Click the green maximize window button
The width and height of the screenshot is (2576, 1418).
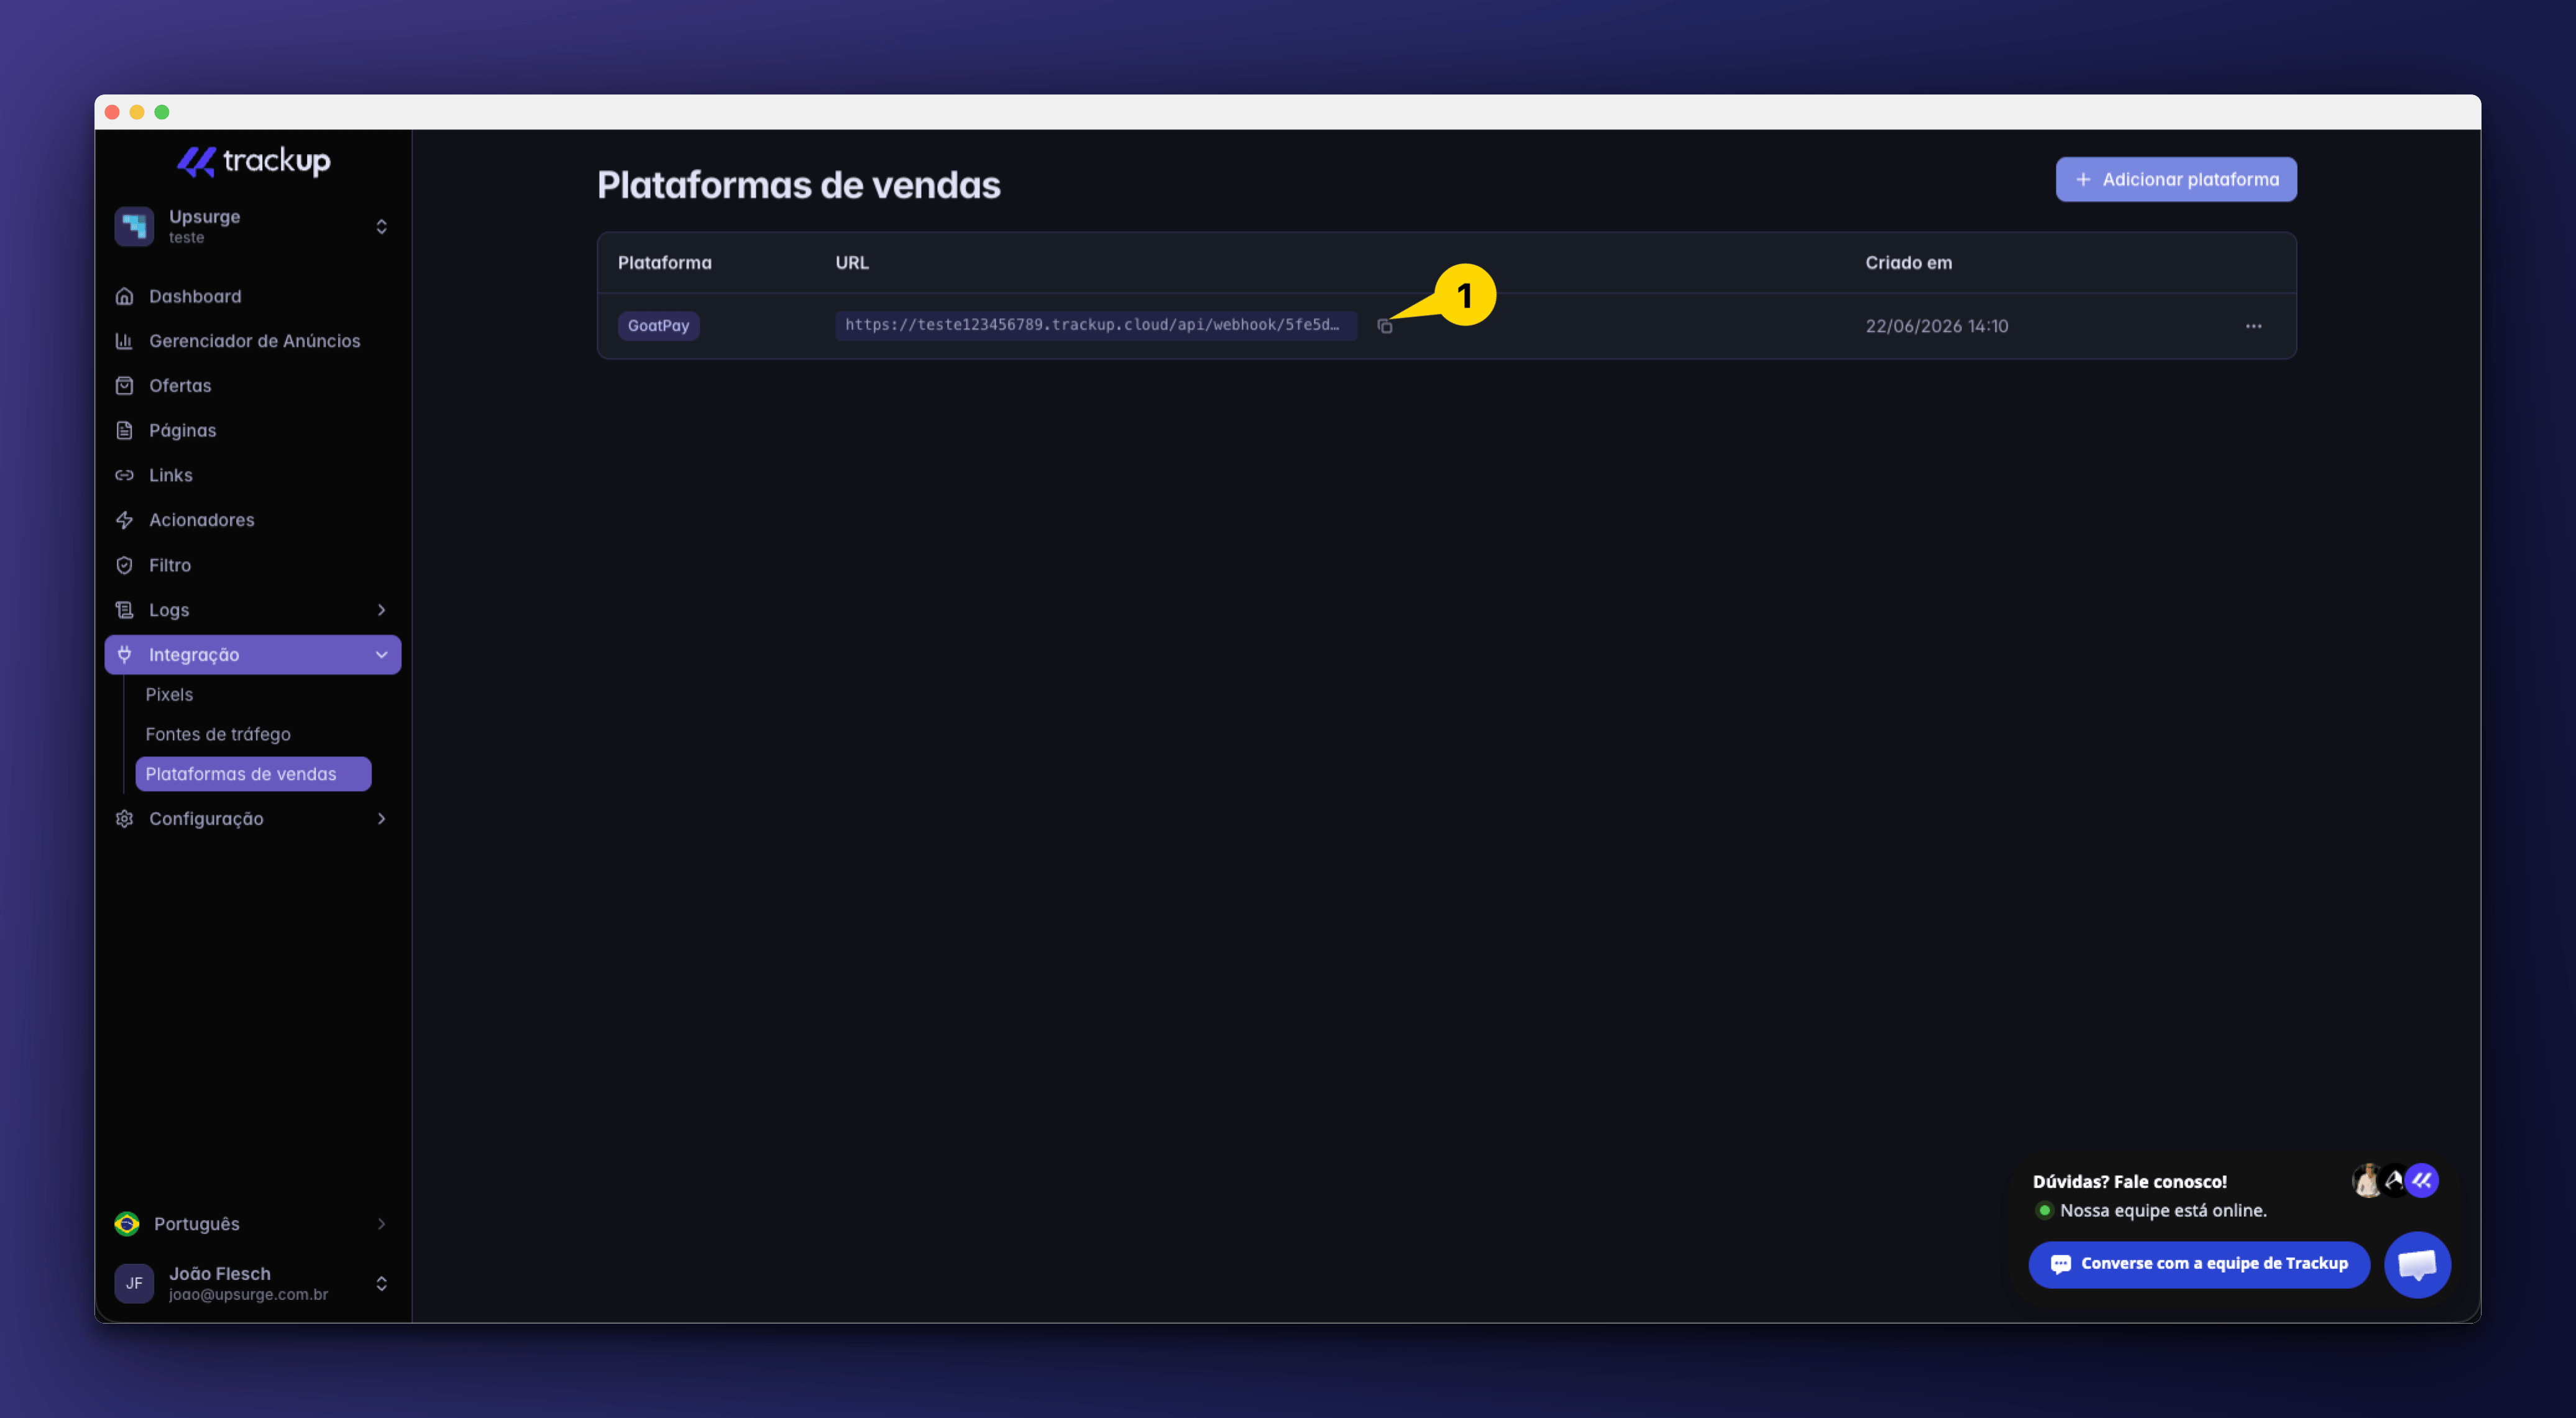point(162,112)
